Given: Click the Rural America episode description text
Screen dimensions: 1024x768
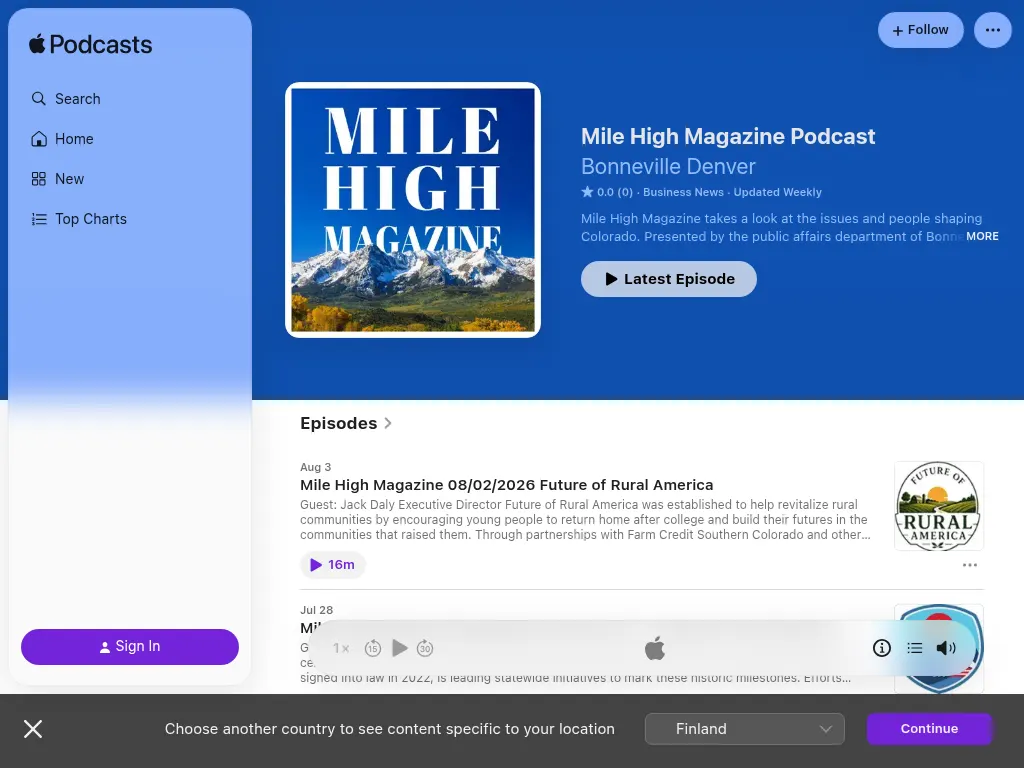Looking at the screenshot, I should pyautogui.click(x=585, y=520).
